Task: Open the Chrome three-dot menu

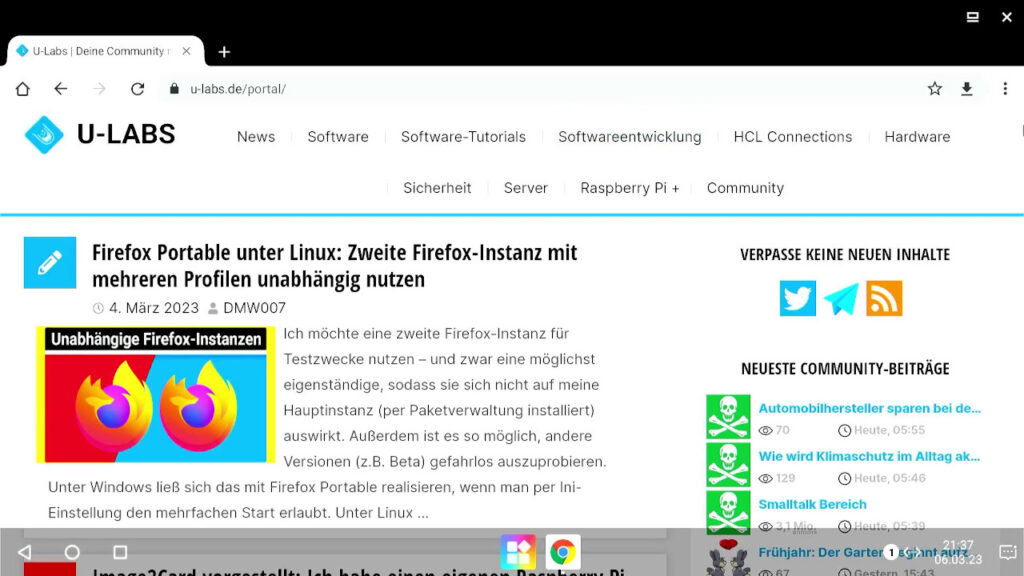Action: pyautogui.click(x=1005, y=89)
